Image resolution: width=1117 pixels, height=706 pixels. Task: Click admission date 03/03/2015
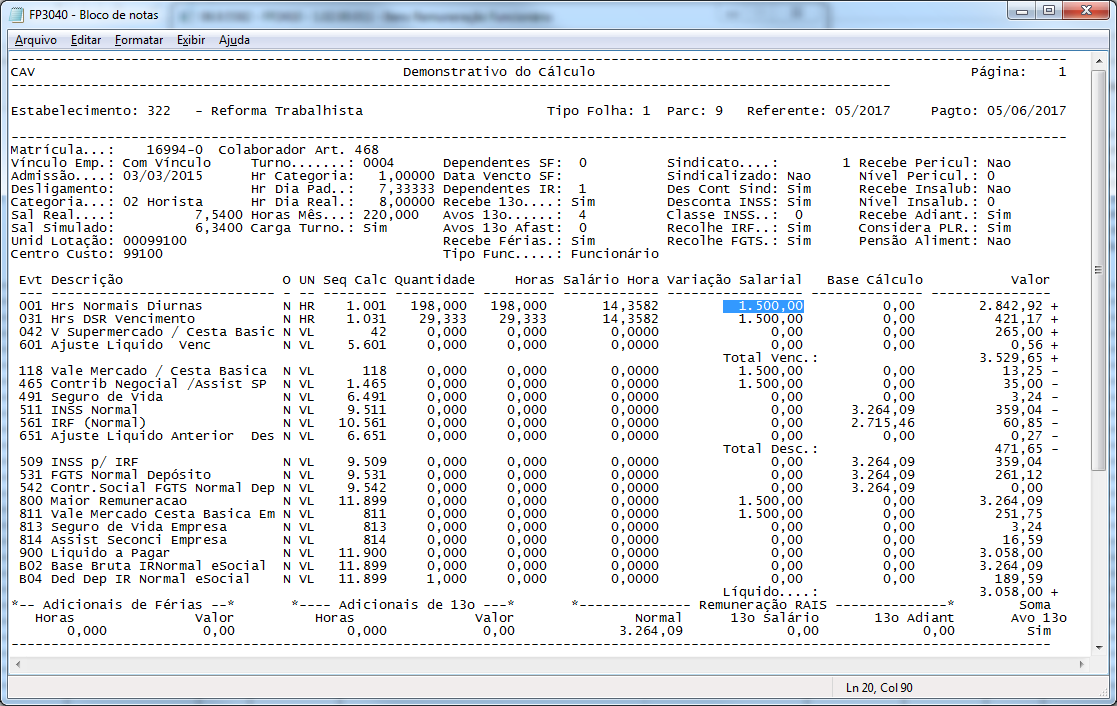click(162, 176)
